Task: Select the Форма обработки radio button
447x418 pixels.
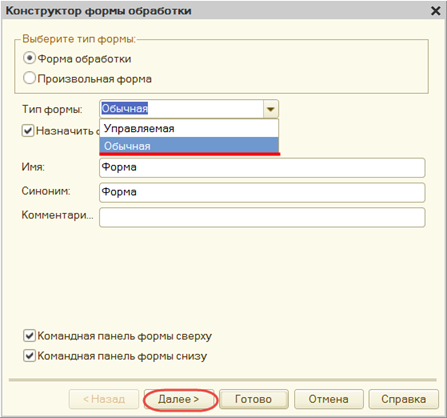Action: point(29,59)
